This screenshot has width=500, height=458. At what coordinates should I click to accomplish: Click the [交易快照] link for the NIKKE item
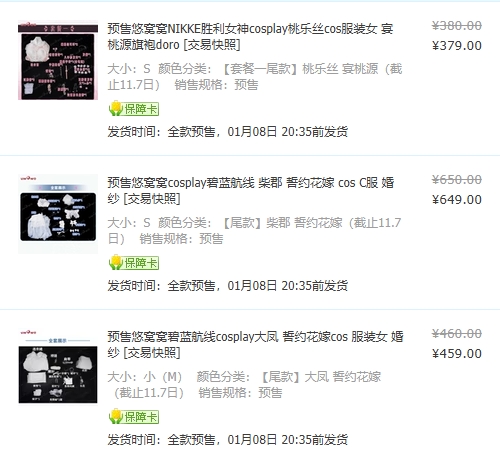pyautogui.click(x=212, y=45)
